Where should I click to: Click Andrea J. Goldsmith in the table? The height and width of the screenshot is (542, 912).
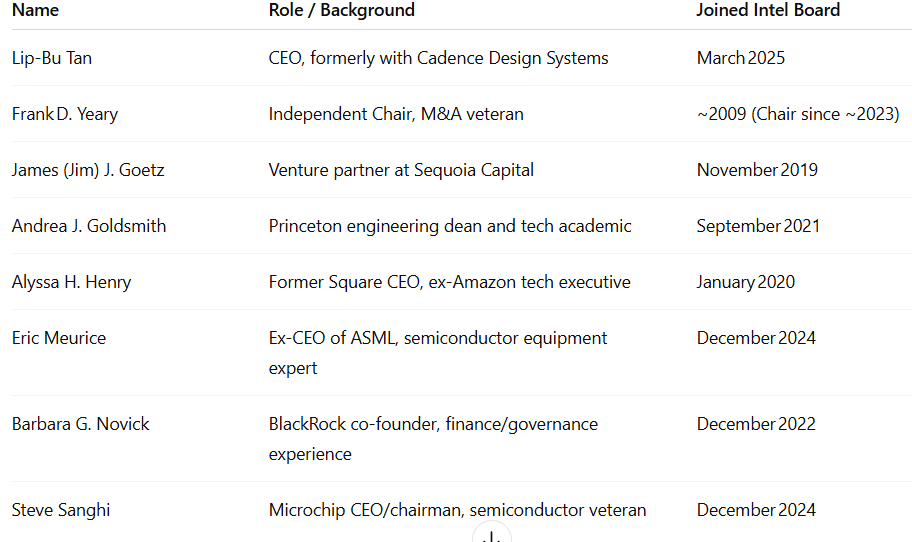89,226
